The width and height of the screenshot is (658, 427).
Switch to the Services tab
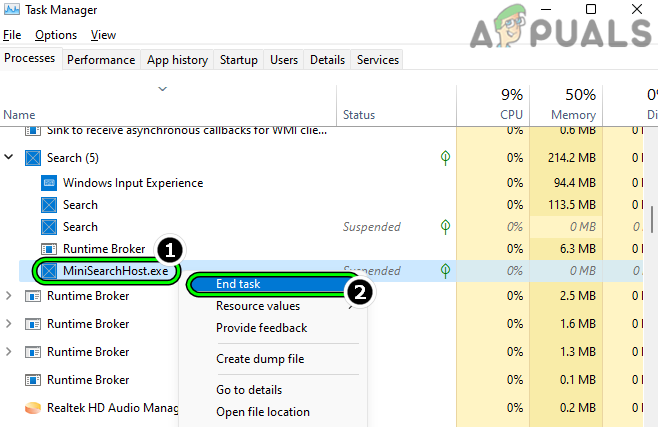coord(378,60)
